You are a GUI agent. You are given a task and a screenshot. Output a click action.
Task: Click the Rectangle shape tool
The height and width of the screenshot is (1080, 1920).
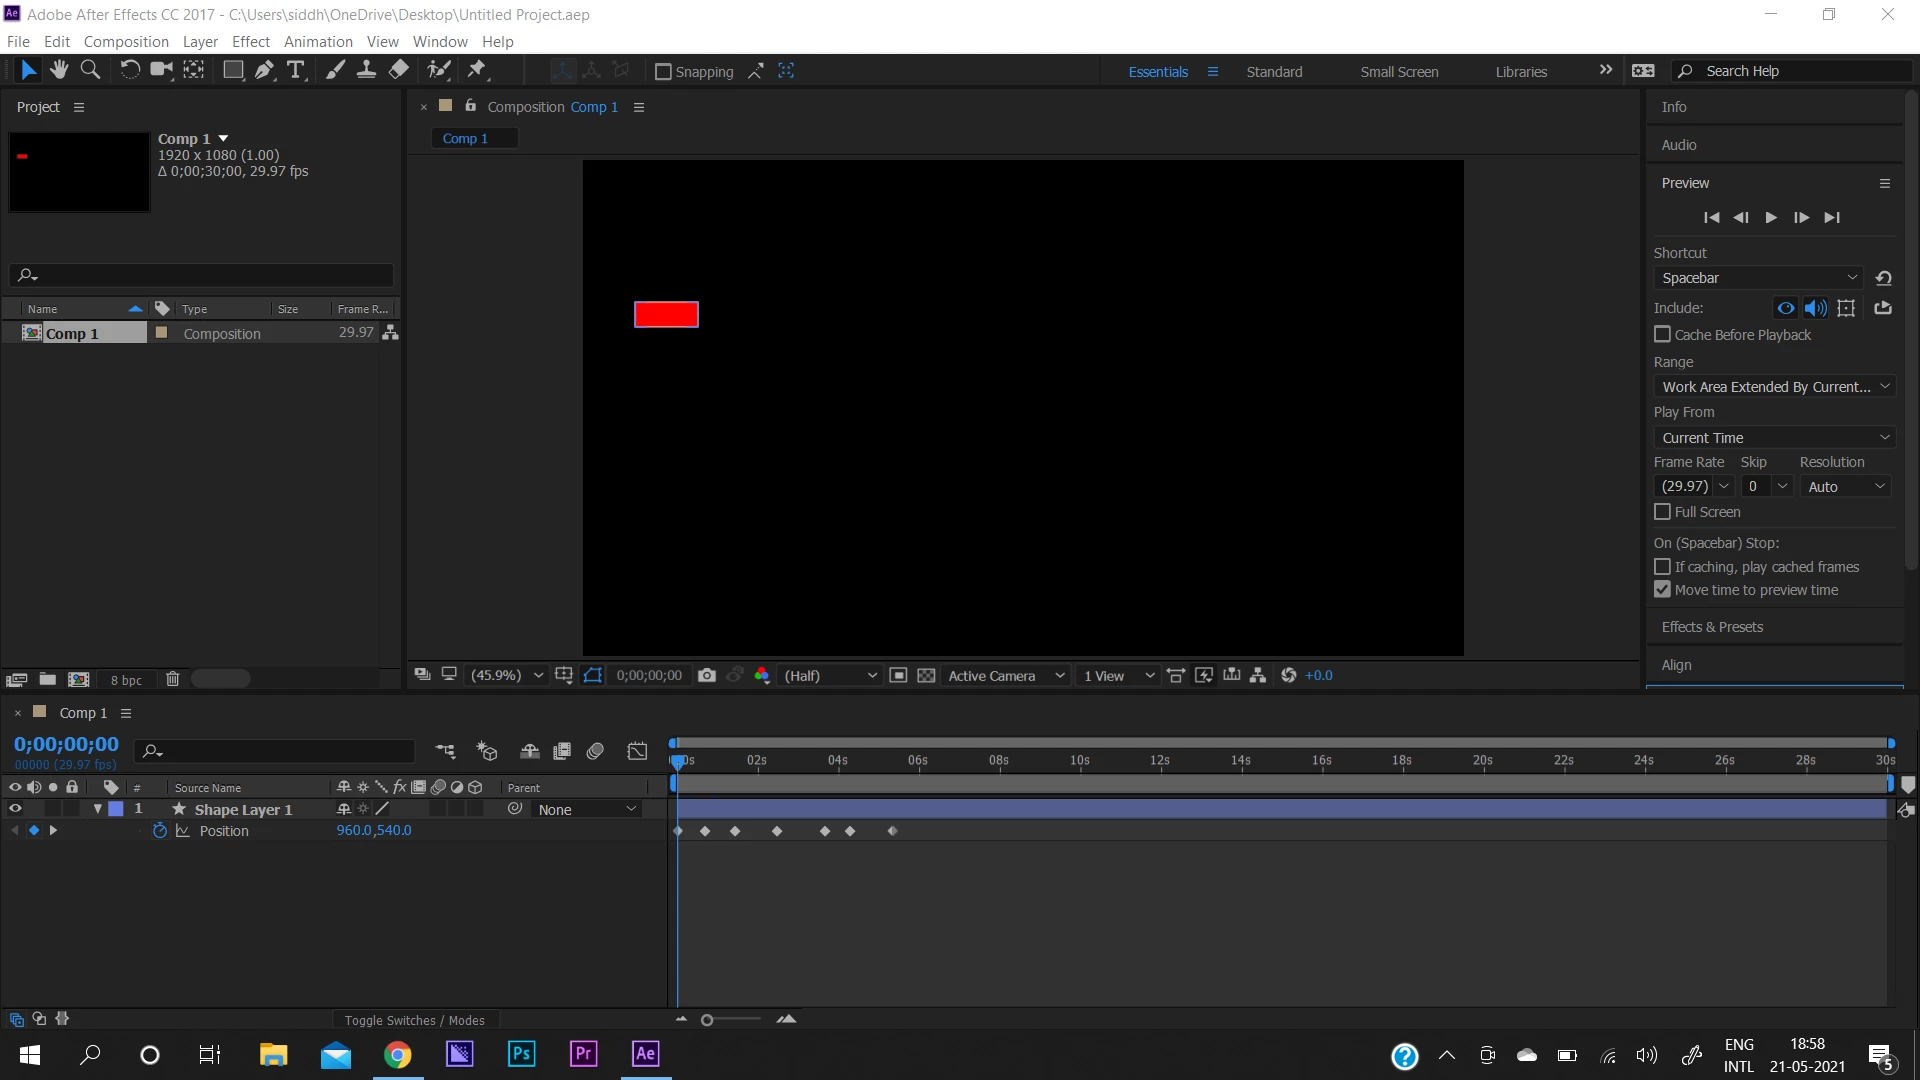233,70
